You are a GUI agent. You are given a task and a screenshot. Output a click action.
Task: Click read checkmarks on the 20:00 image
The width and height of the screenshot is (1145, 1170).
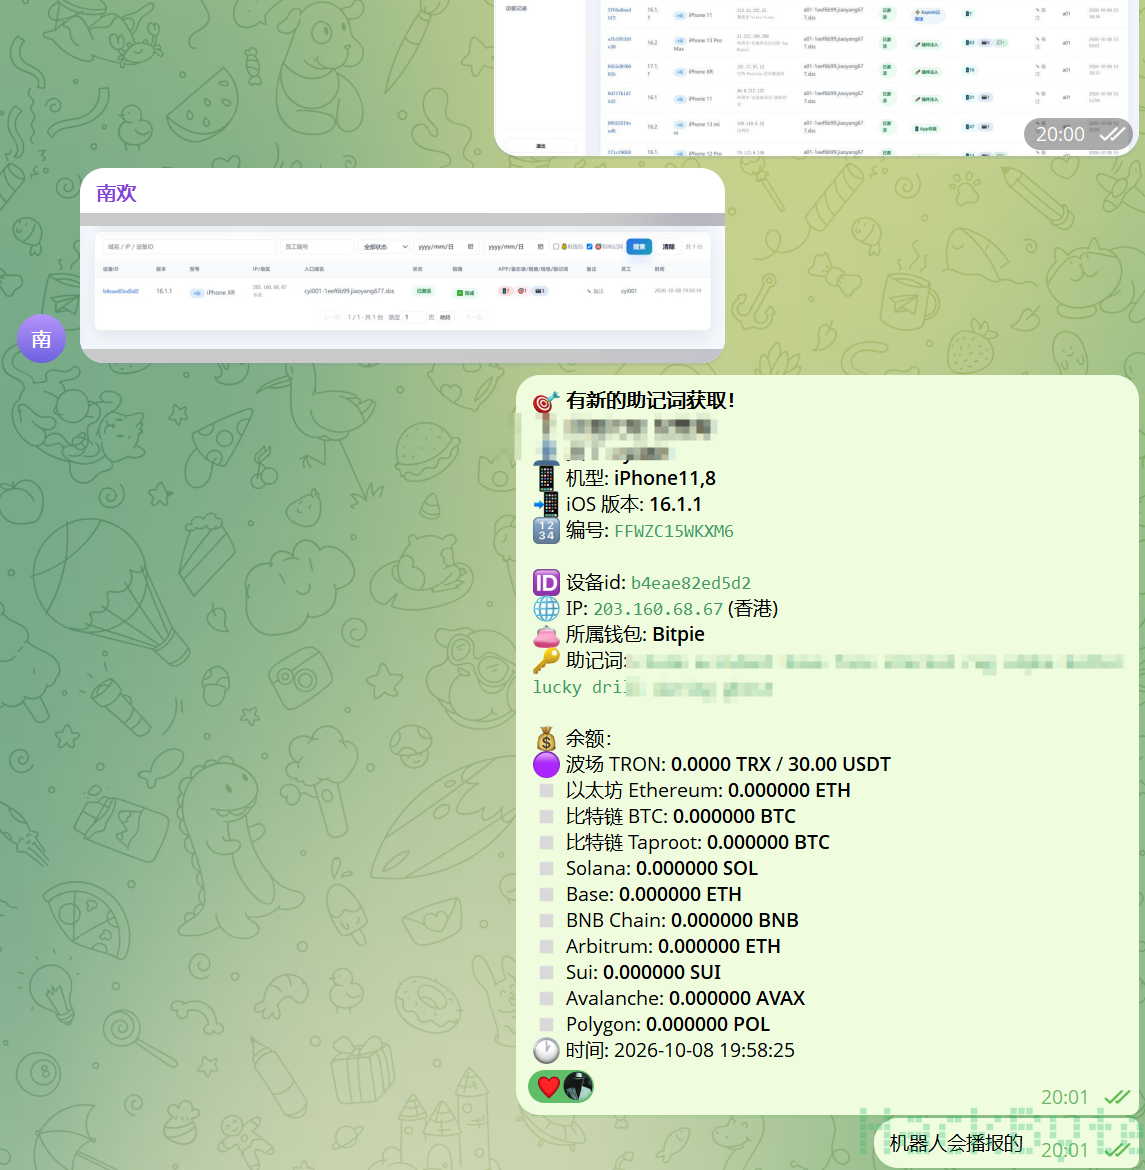pos(1113,134)
